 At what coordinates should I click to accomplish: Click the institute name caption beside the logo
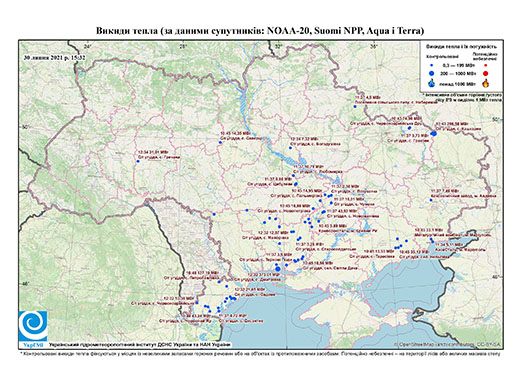(x=139, y=345)
